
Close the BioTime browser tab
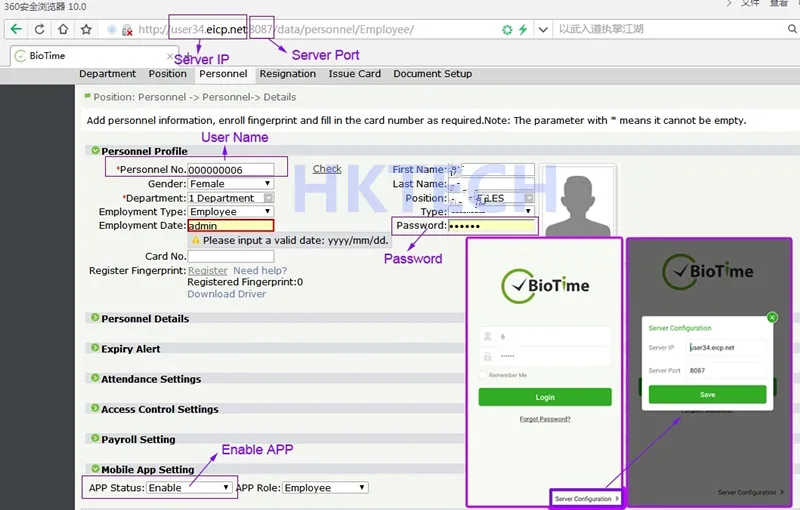click(170, 56)
